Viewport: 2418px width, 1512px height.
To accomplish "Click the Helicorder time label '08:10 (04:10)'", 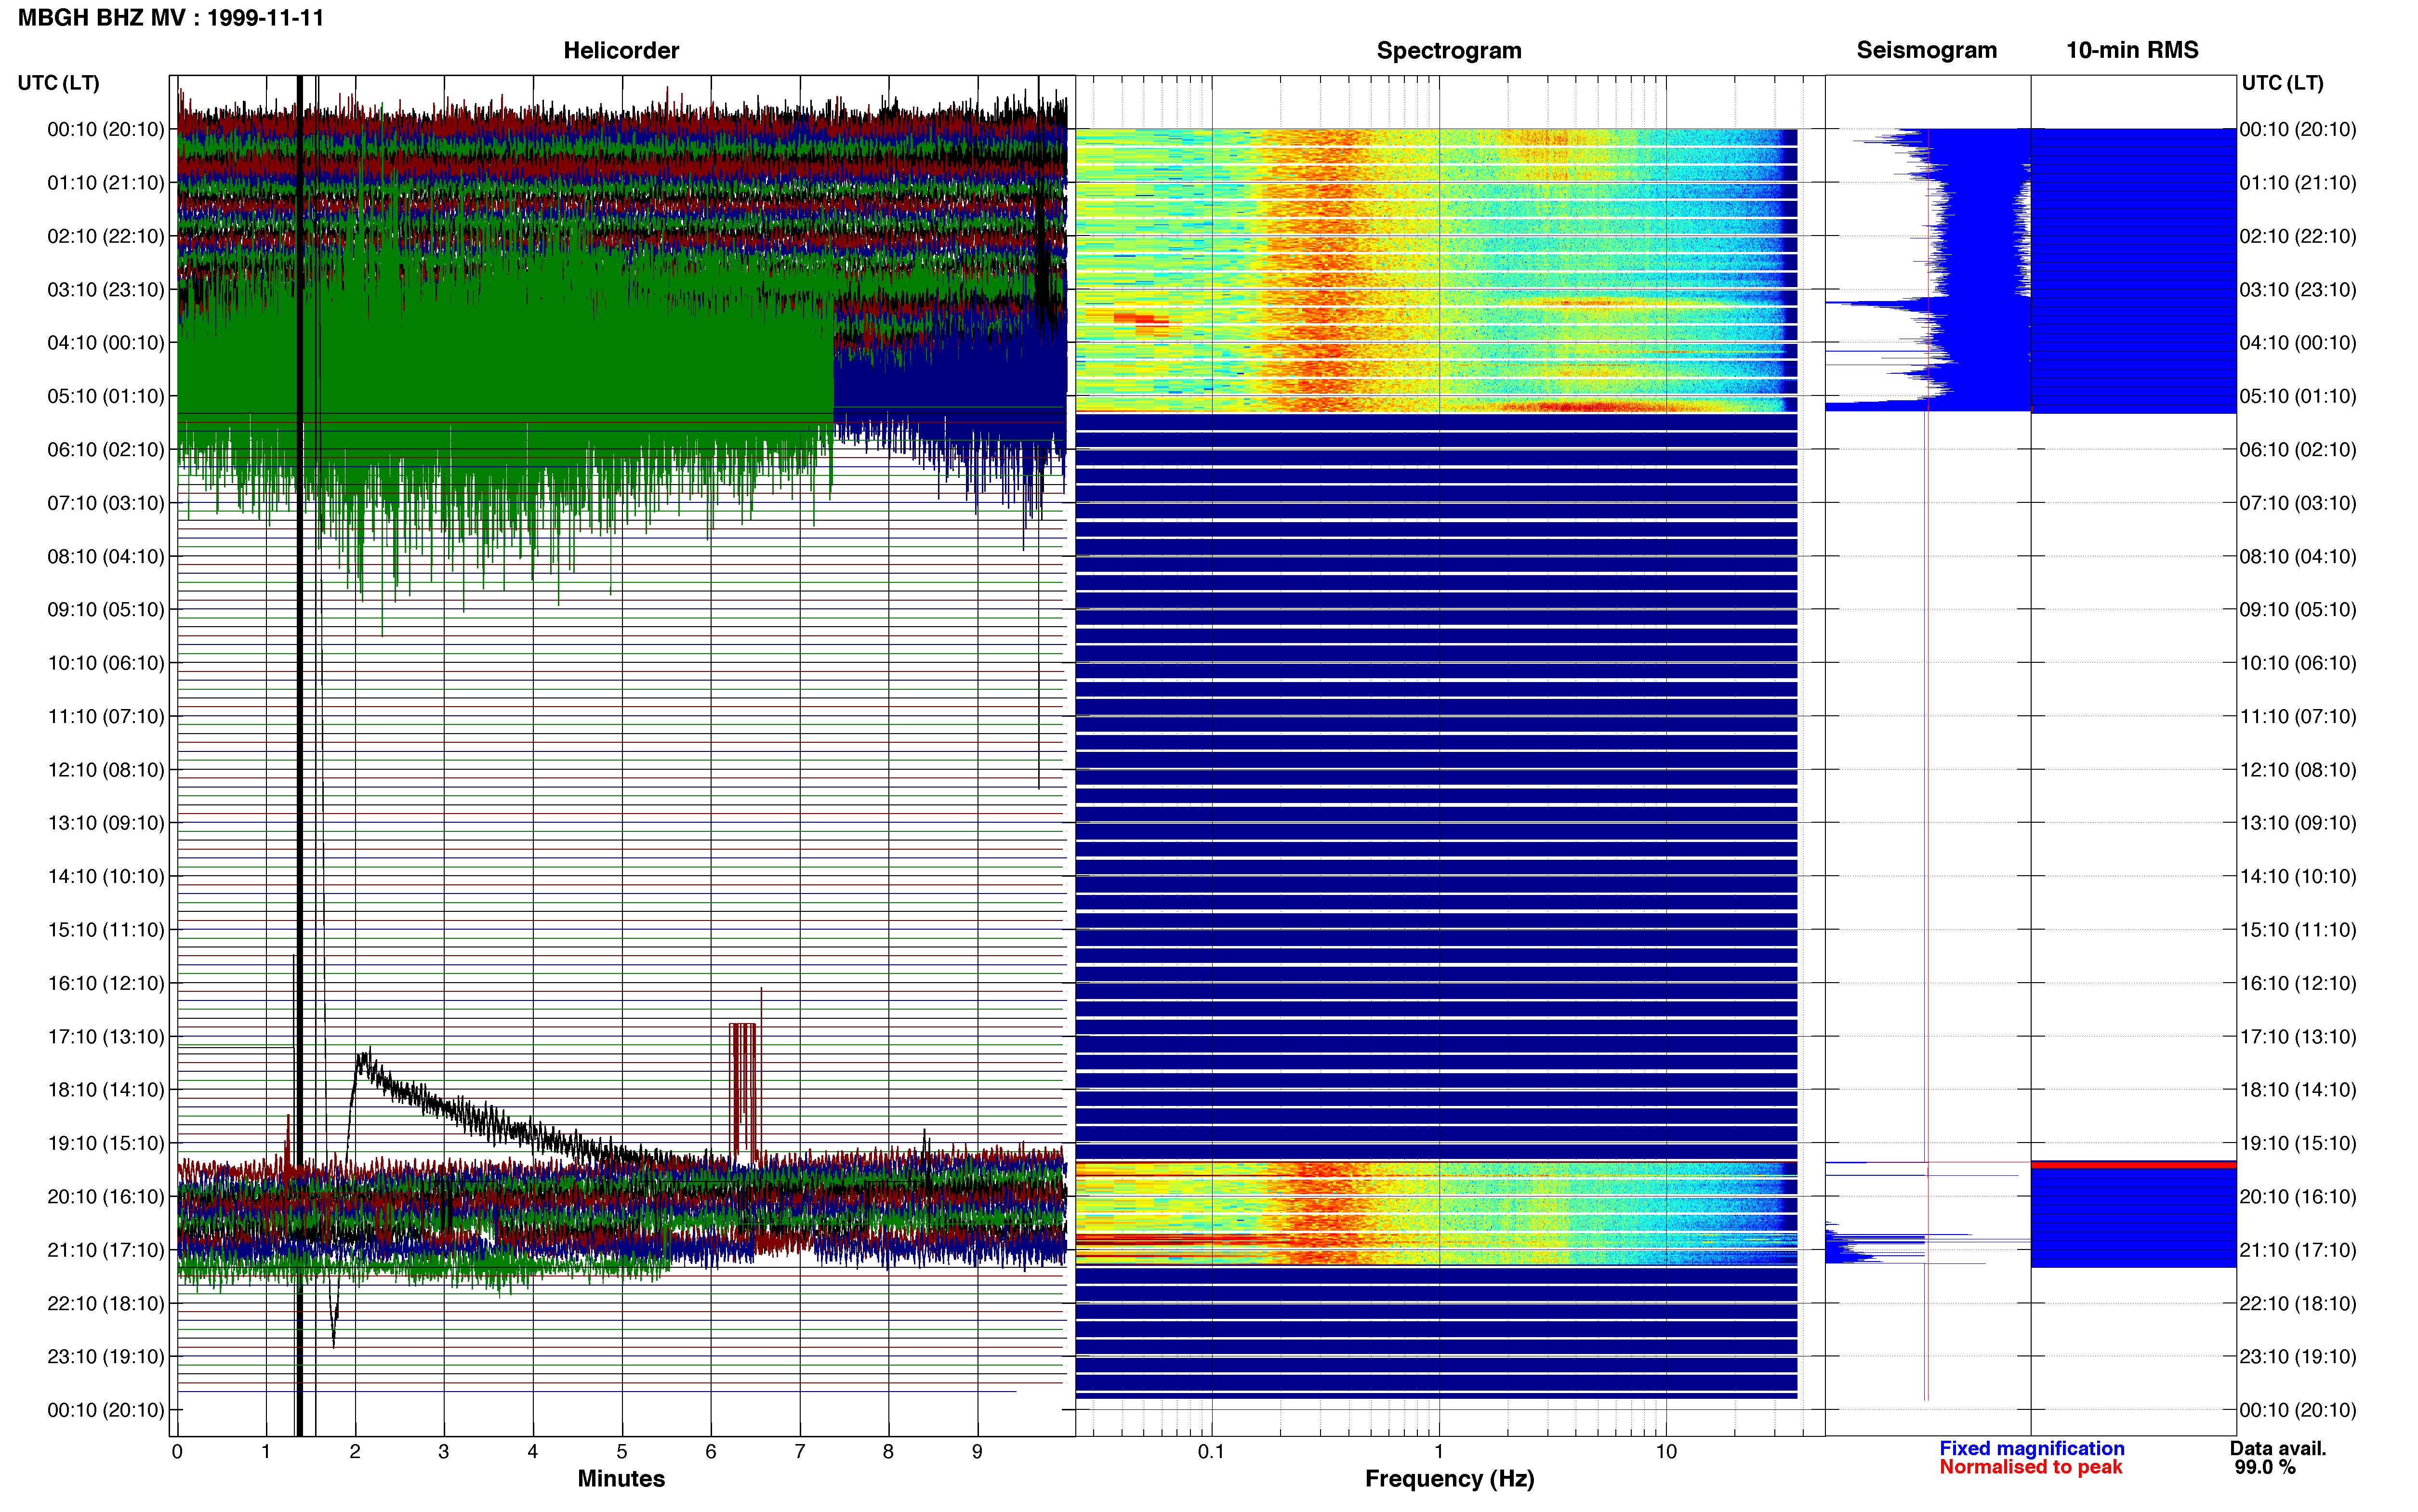I will 106,556.
